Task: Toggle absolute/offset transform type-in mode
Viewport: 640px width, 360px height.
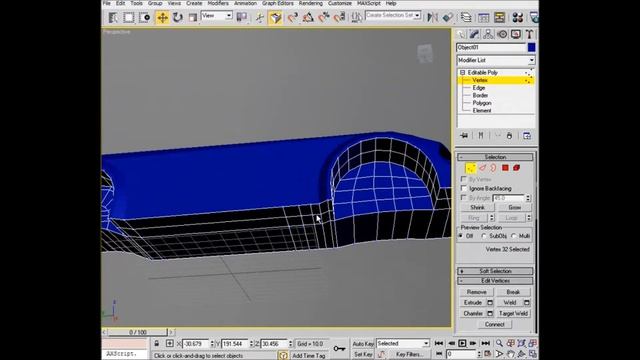Action: click(169, 344)
